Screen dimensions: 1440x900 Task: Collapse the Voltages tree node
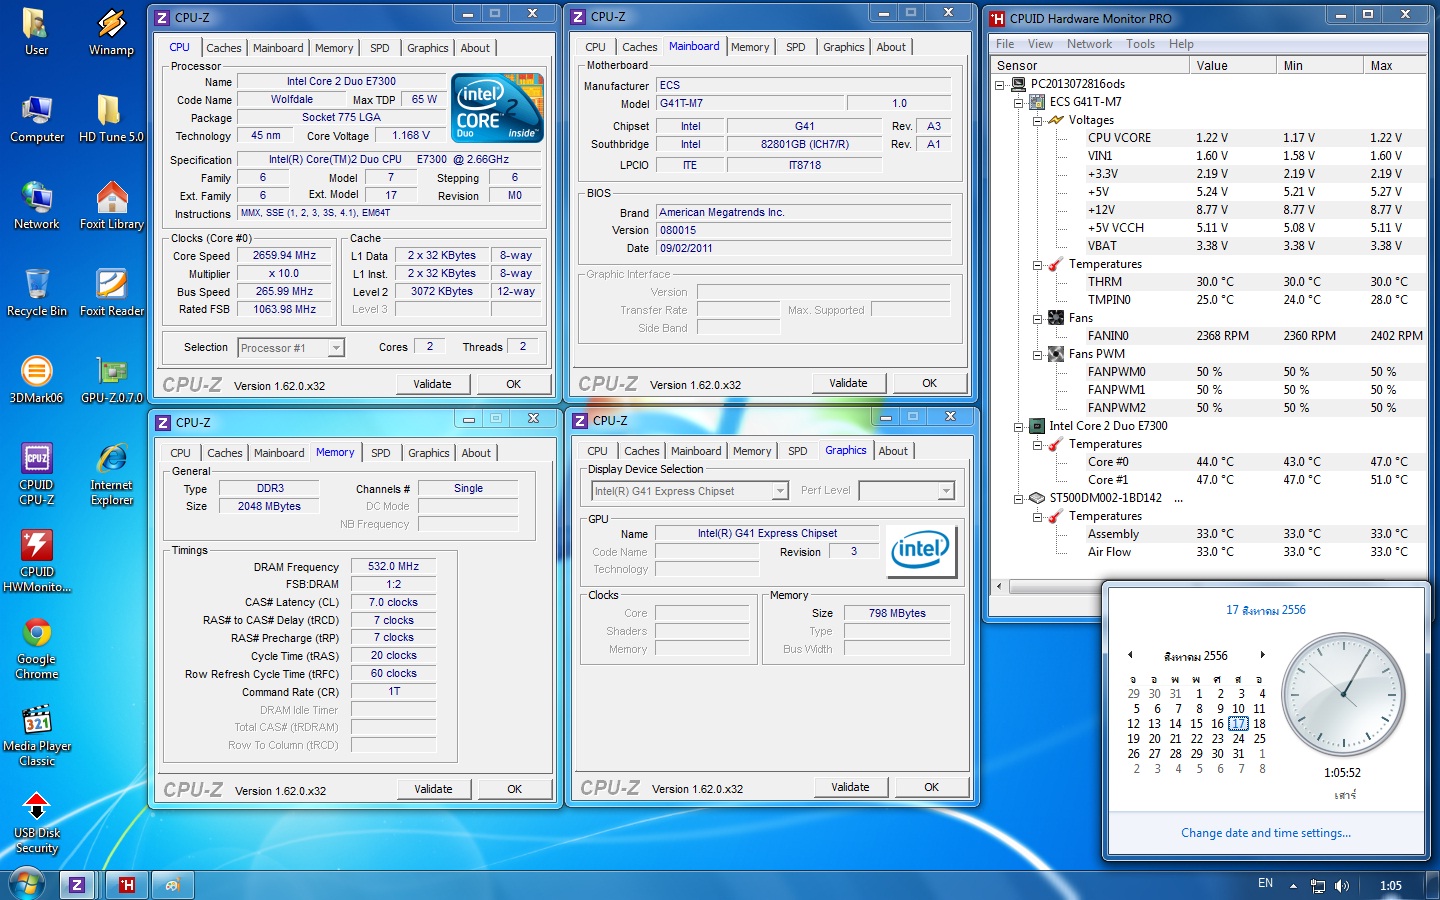[x=1037, y=120]
